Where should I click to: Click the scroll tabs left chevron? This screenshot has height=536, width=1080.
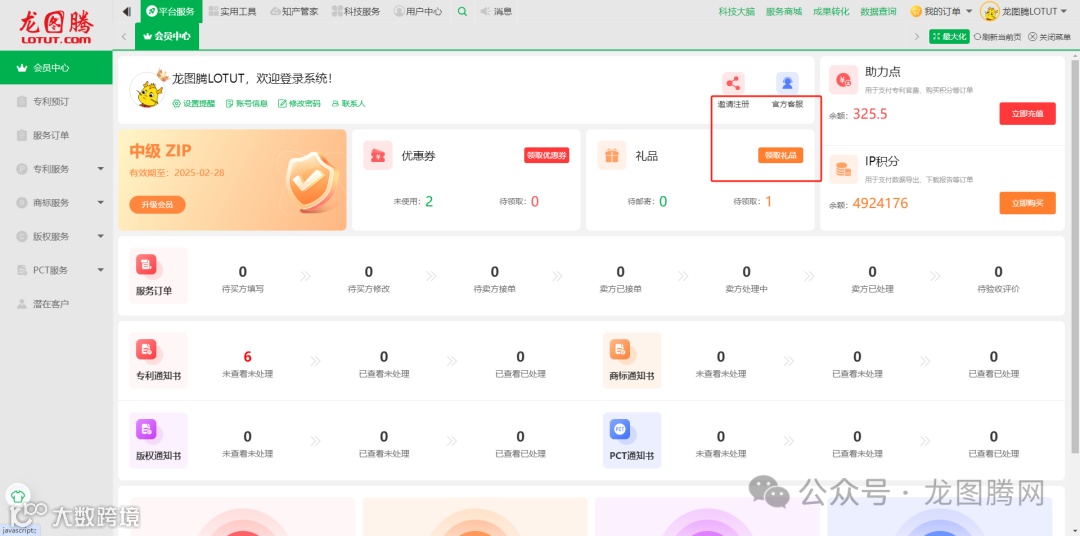coord(123,36)
